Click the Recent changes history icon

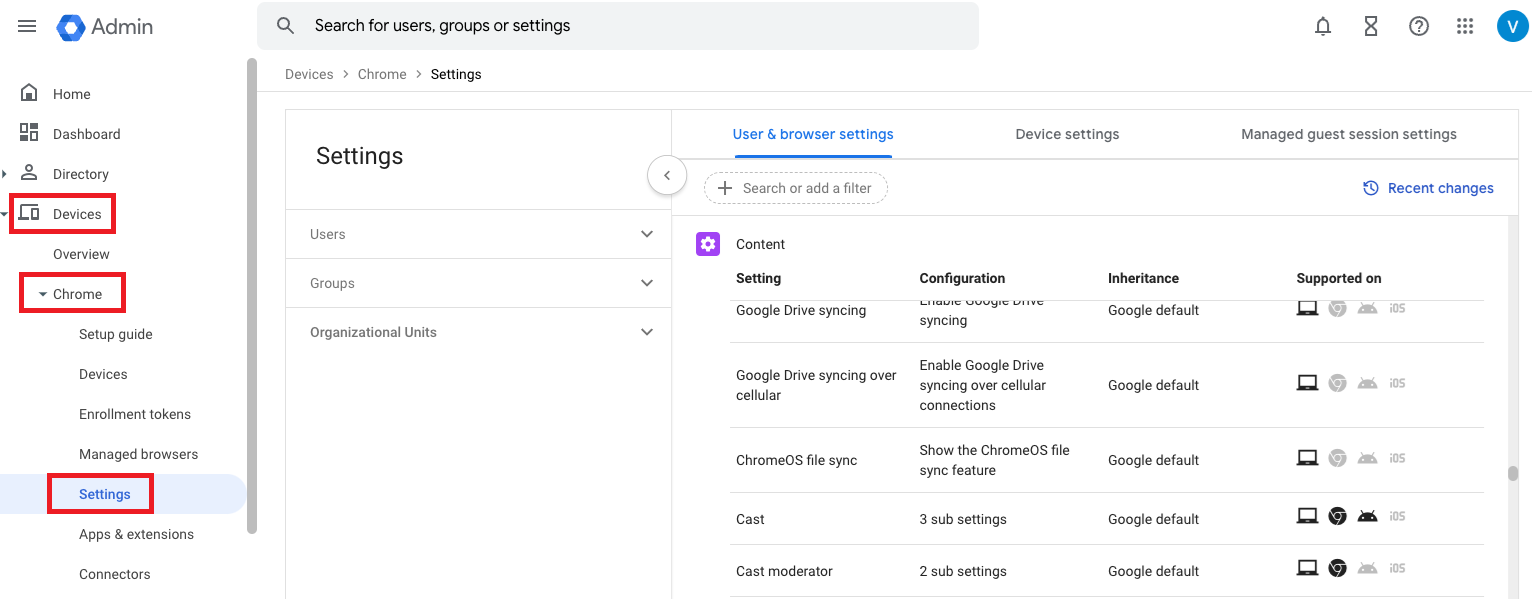coord(1371,188)
